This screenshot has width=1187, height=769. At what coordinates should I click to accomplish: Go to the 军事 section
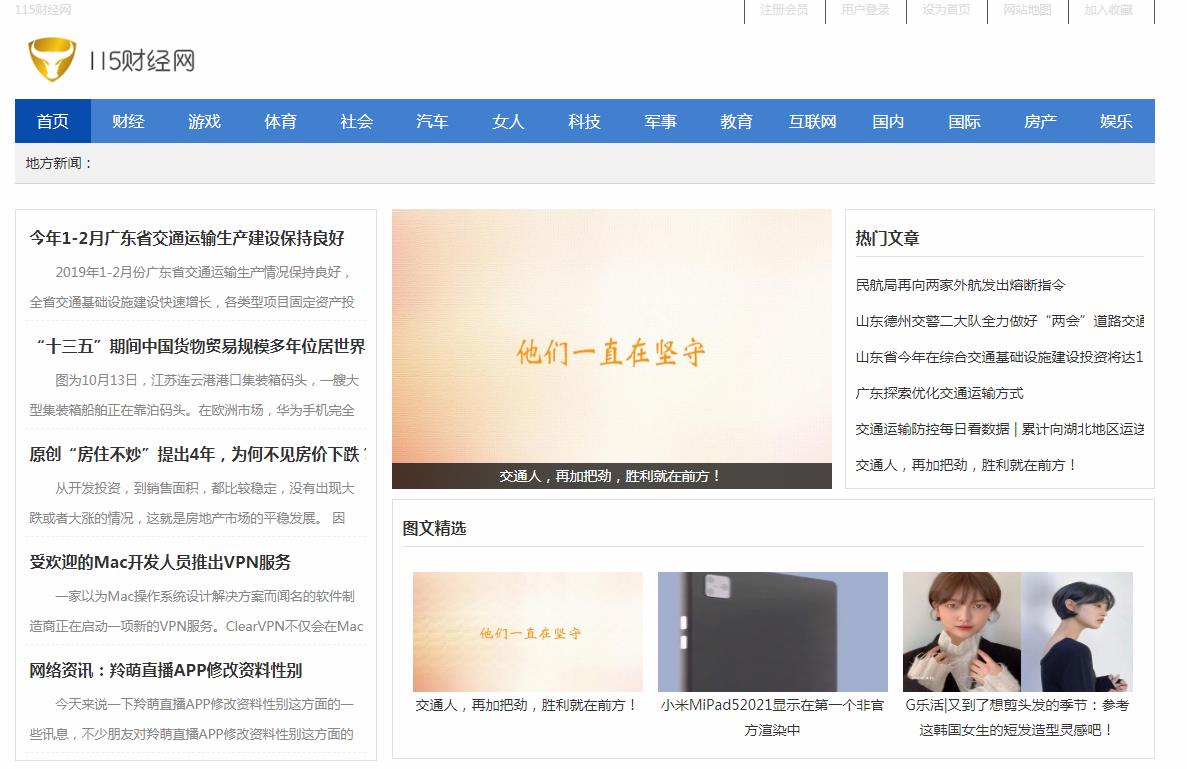coord(661,121)
